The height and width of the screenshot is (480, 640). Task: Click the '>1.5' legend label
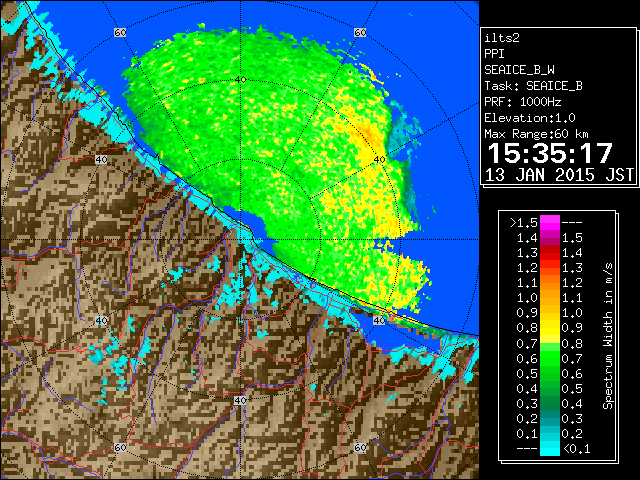tap(523, 223)
